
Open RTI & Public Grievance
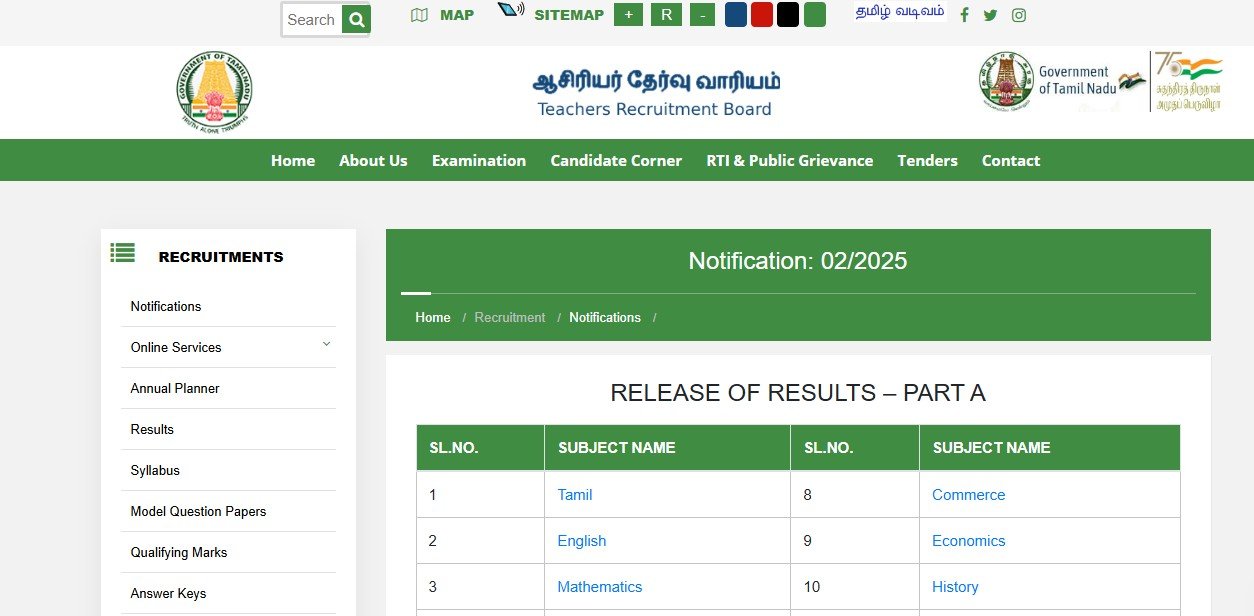789,160
